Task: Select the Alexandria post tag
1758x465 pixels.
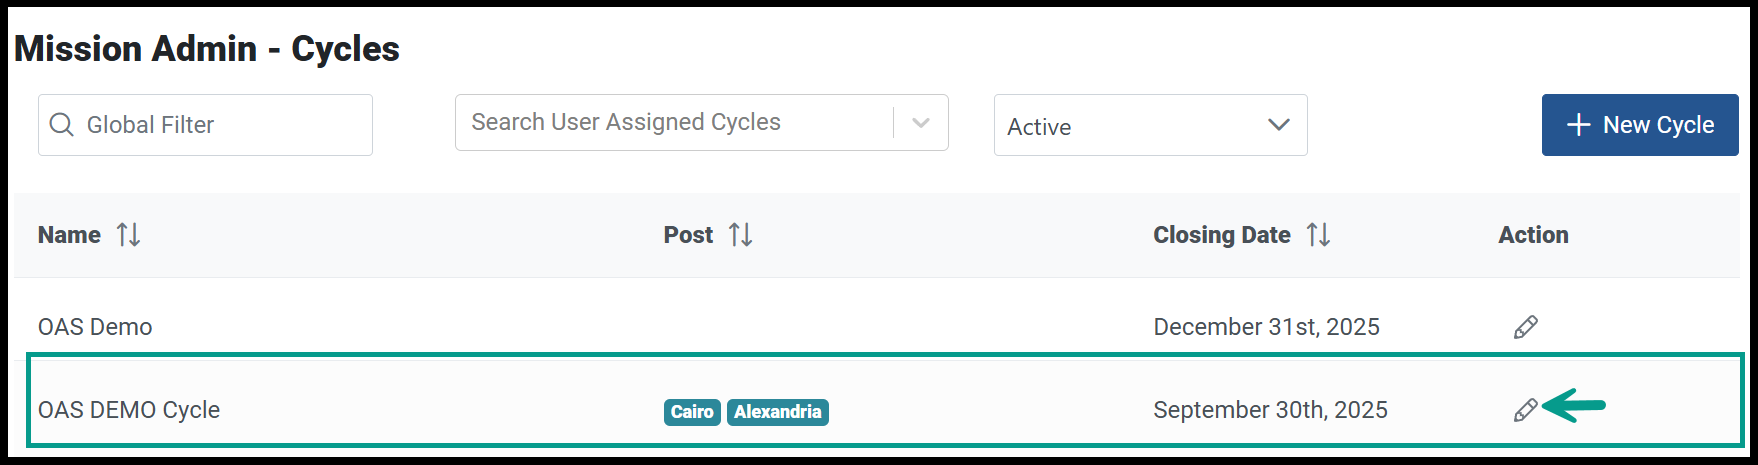Action: click(x=778, y=412)
